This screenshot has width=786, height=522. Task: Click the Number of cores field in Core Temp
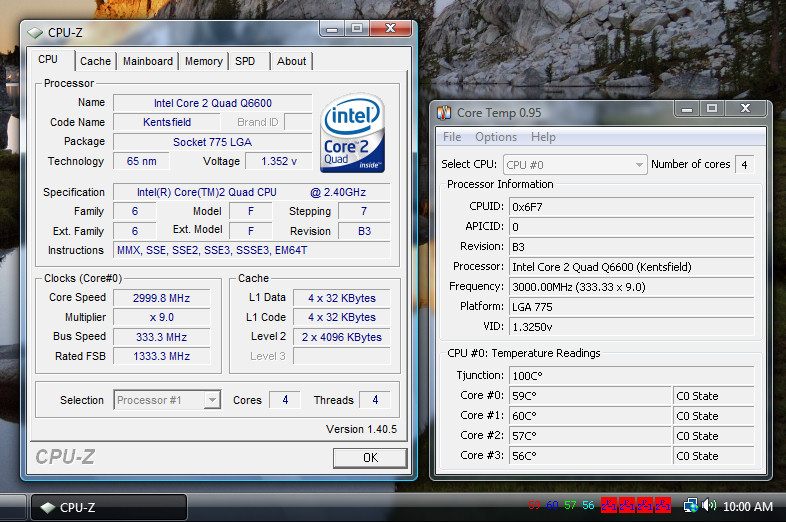tap(744, 164)
